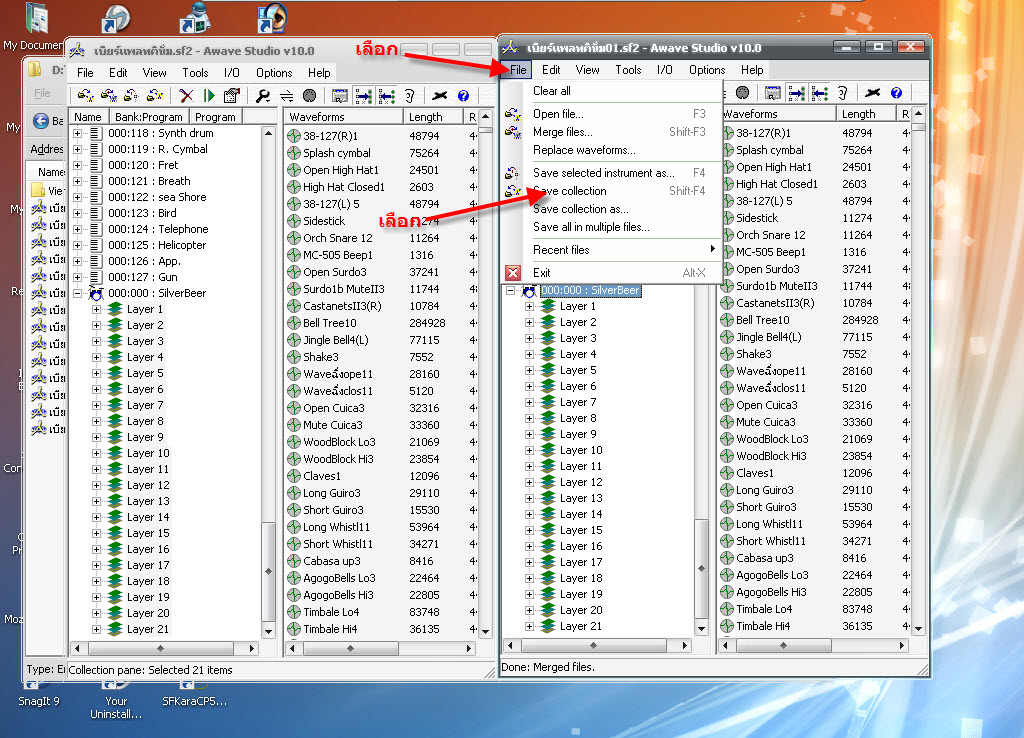Screen dimensions: 1024x738
Task: Collapse SilverBeer instrument in left window tree
Action: click(x=78, y=293)
